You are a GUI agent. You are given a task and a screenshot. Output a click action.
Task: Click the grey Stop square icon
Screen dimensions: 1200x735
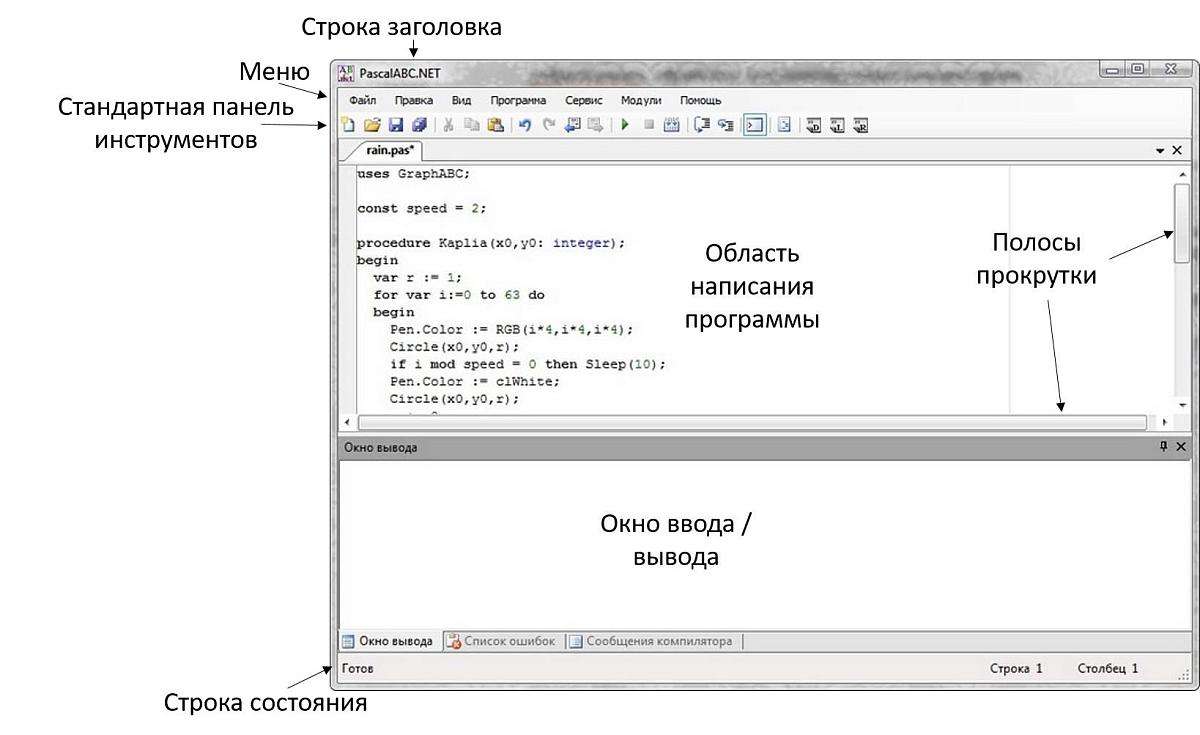(x=649, y=125)
